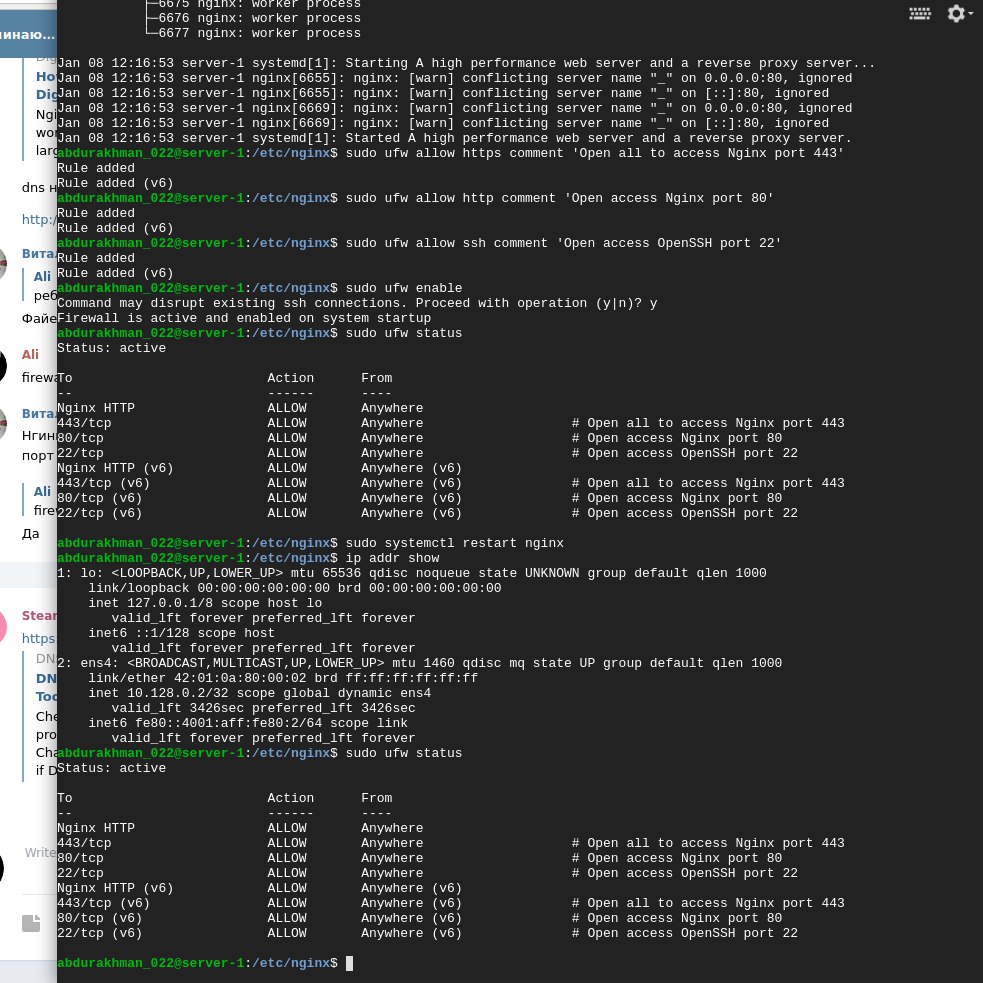Click the 'Starting A high performance web server' log line

[x=465, y=63]
